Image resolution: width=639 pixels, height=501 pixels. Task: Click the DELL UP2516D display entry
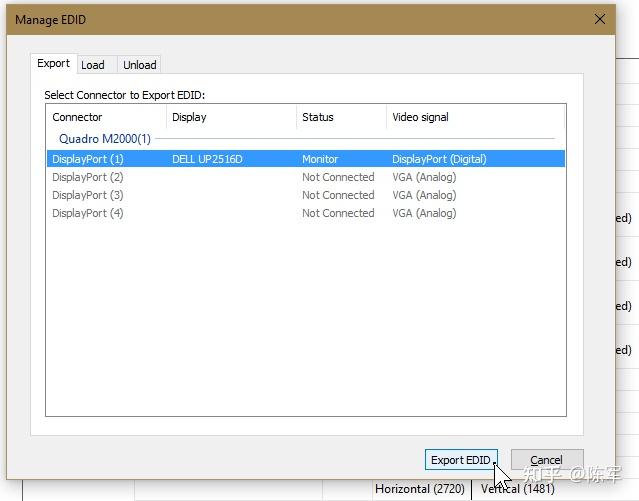click(207, 159)
